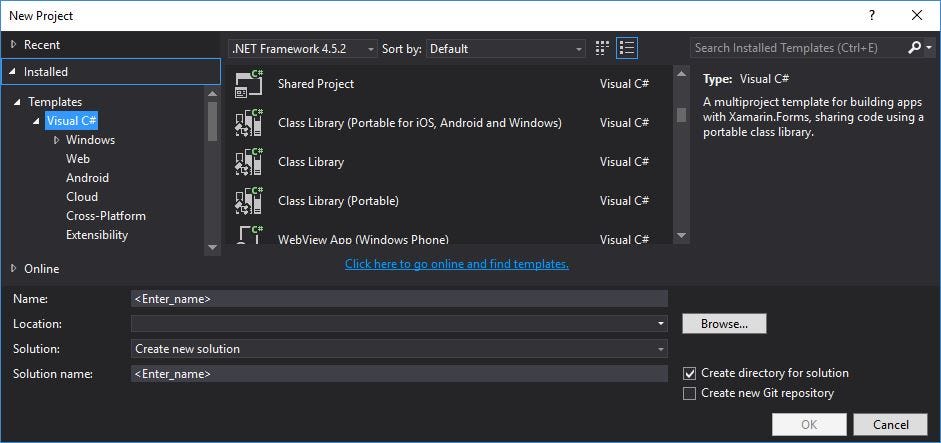This screenshot has width=941, height=443.
Task: Click the project Name input field
Action: click(x=399, y=298)
